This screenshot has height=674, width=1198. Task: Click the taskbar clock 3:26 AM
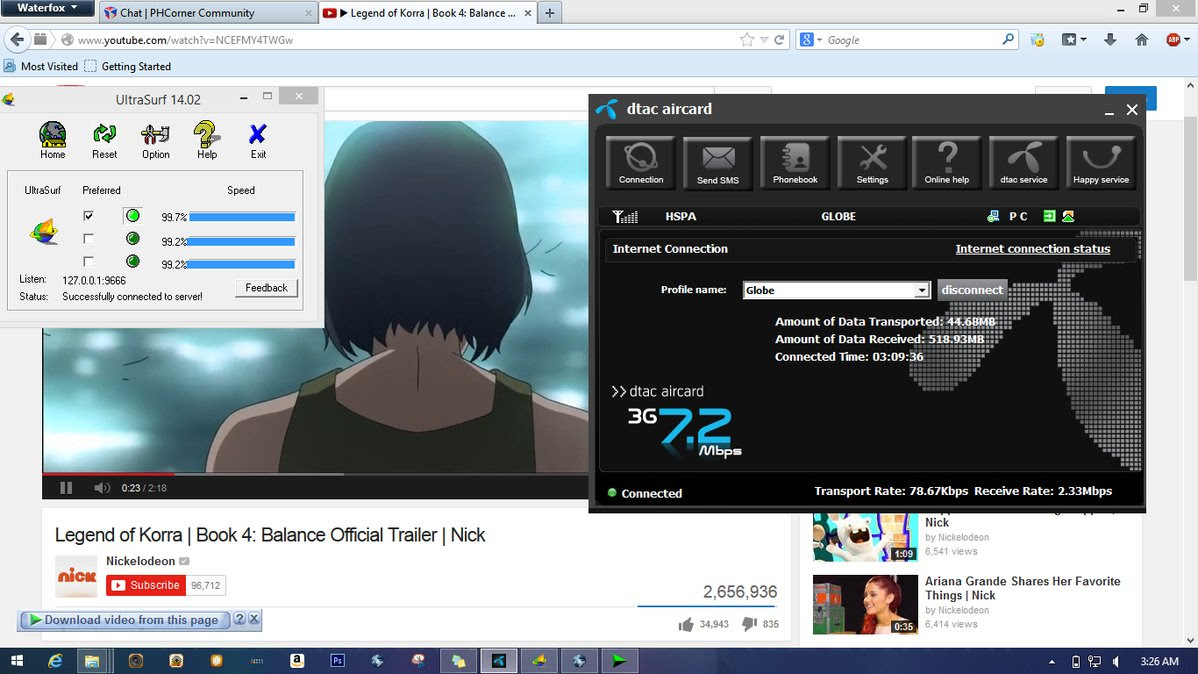(x=1159, y=662)
